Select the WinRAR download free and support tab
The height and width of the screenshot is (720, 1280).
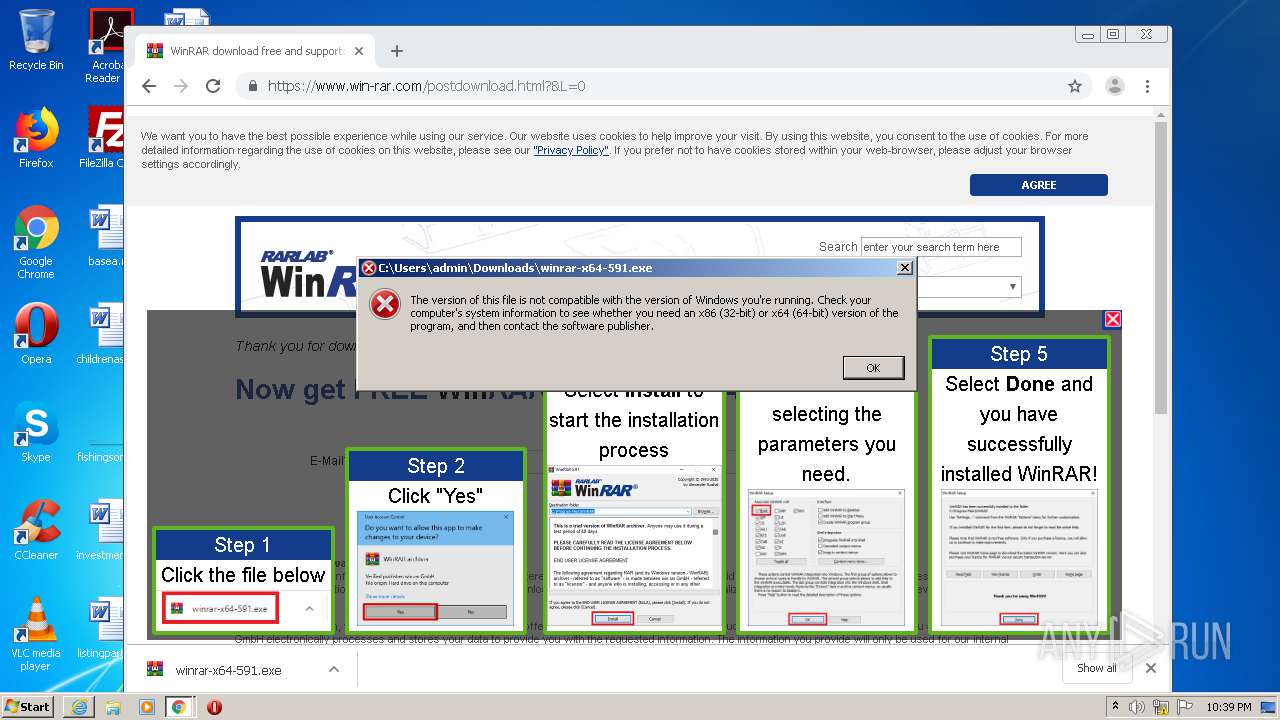pos(254,51)
